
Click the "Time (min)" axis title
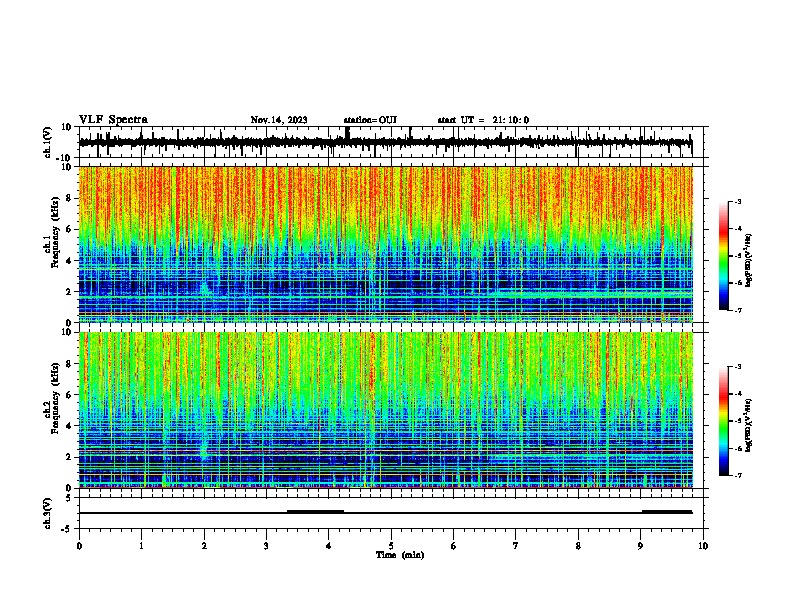400,555
